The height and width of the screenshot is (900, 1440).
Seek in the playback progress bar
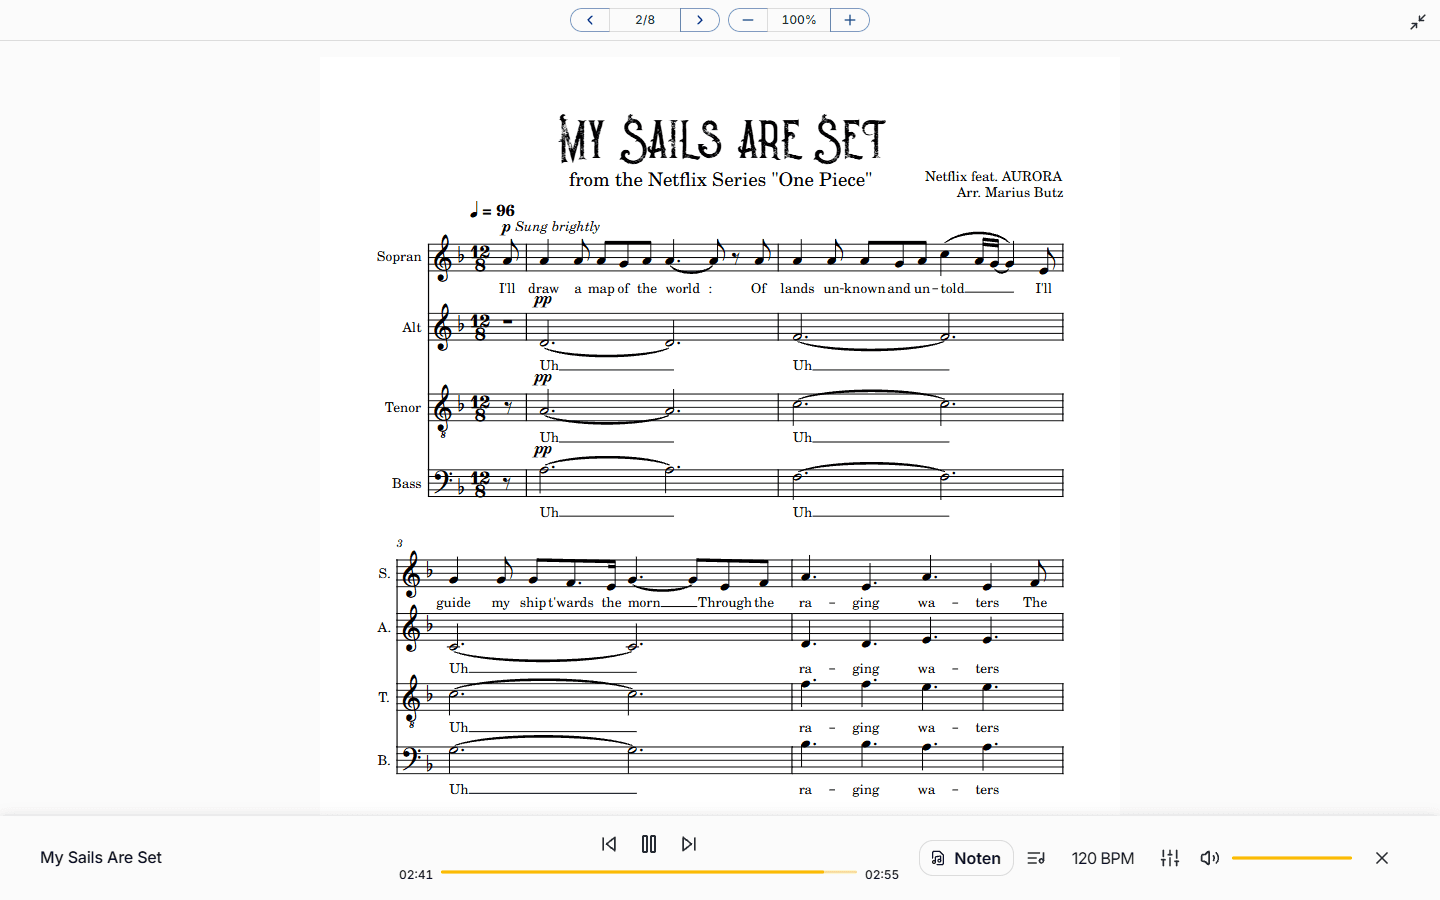pos(649,872)
